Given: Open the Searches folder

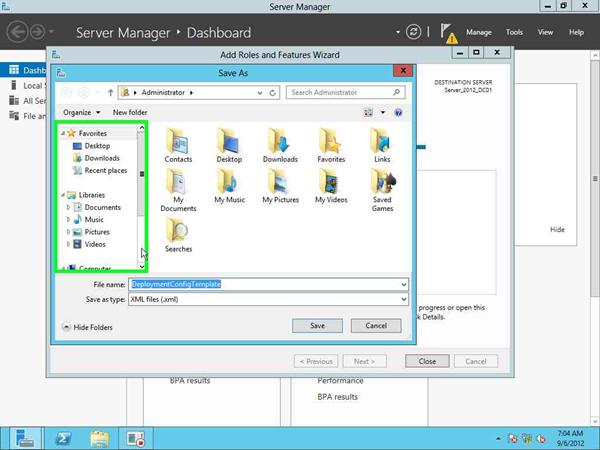Looking at the screenshot, I should [178, 235].
